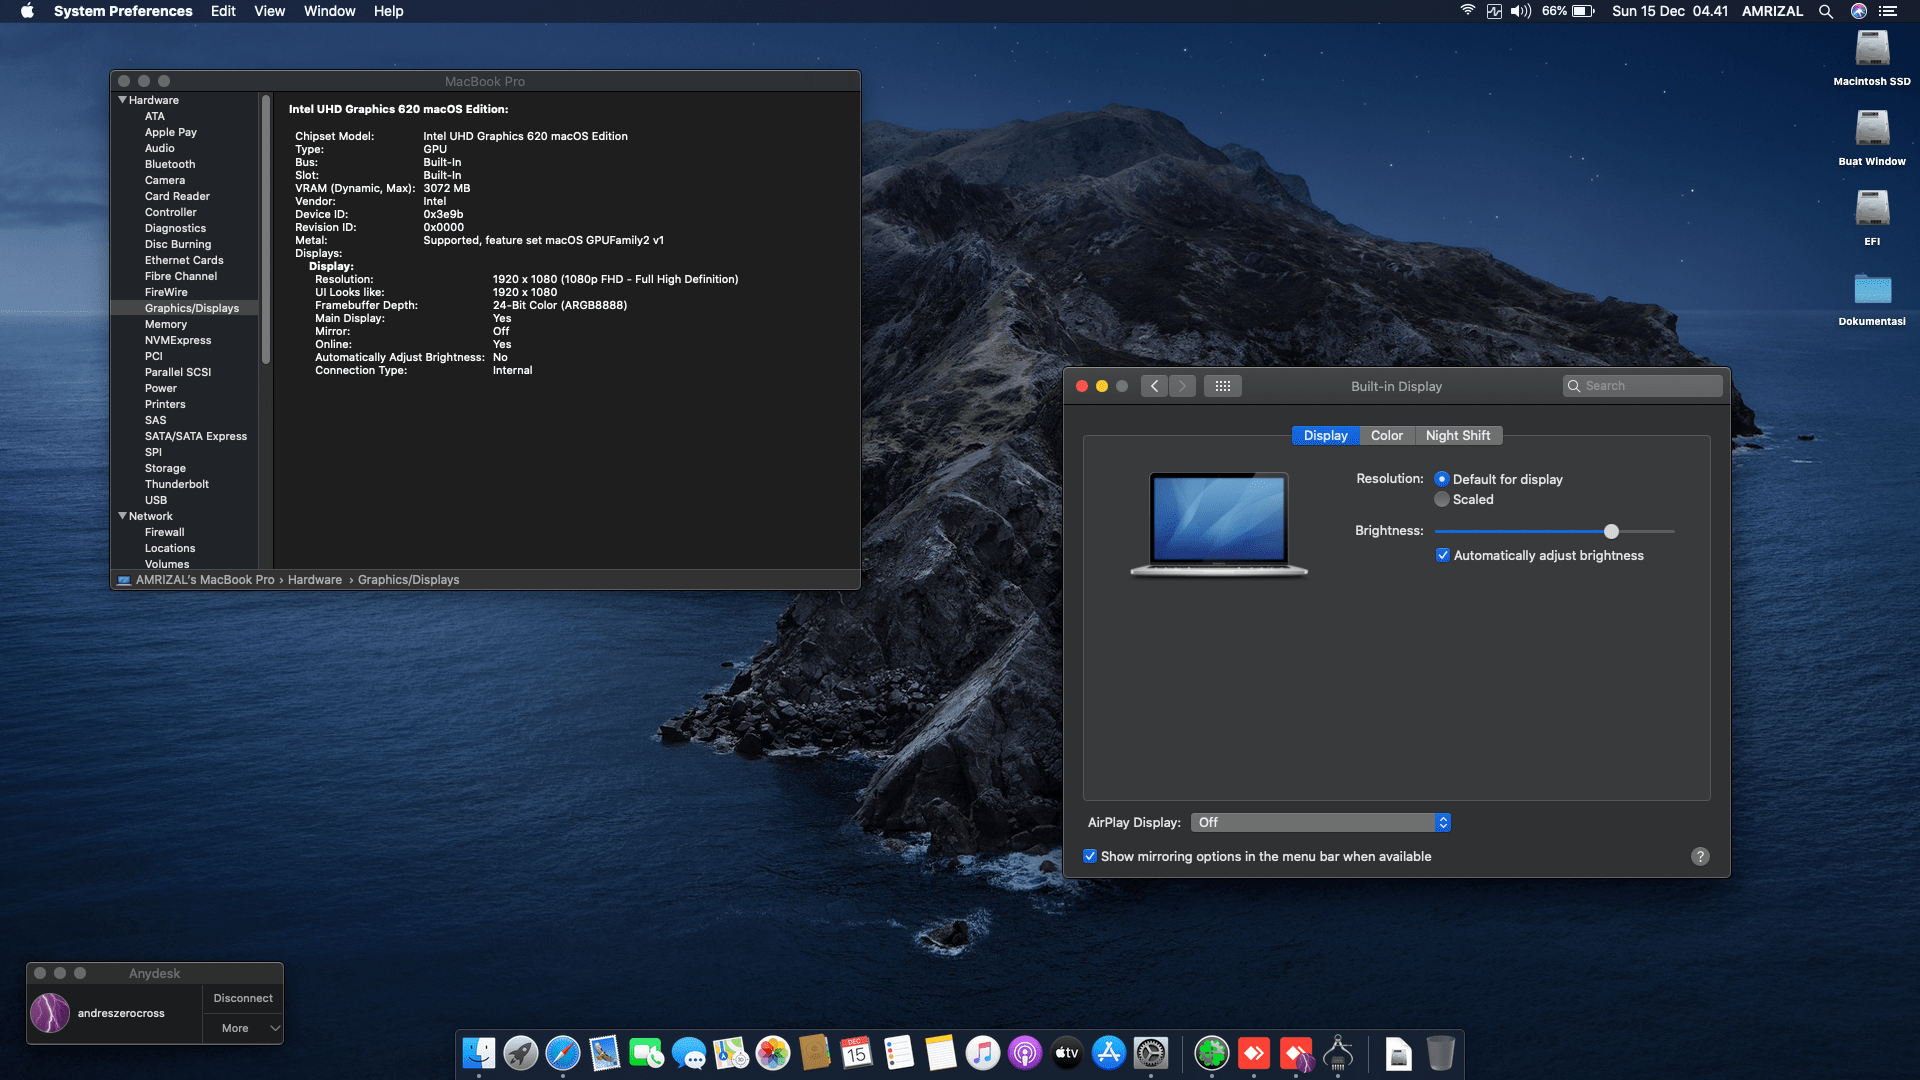Viewport: 1920px width, 1080px height.
Task: Open the grid view of all preference panes
Action: click(1222, 385)
